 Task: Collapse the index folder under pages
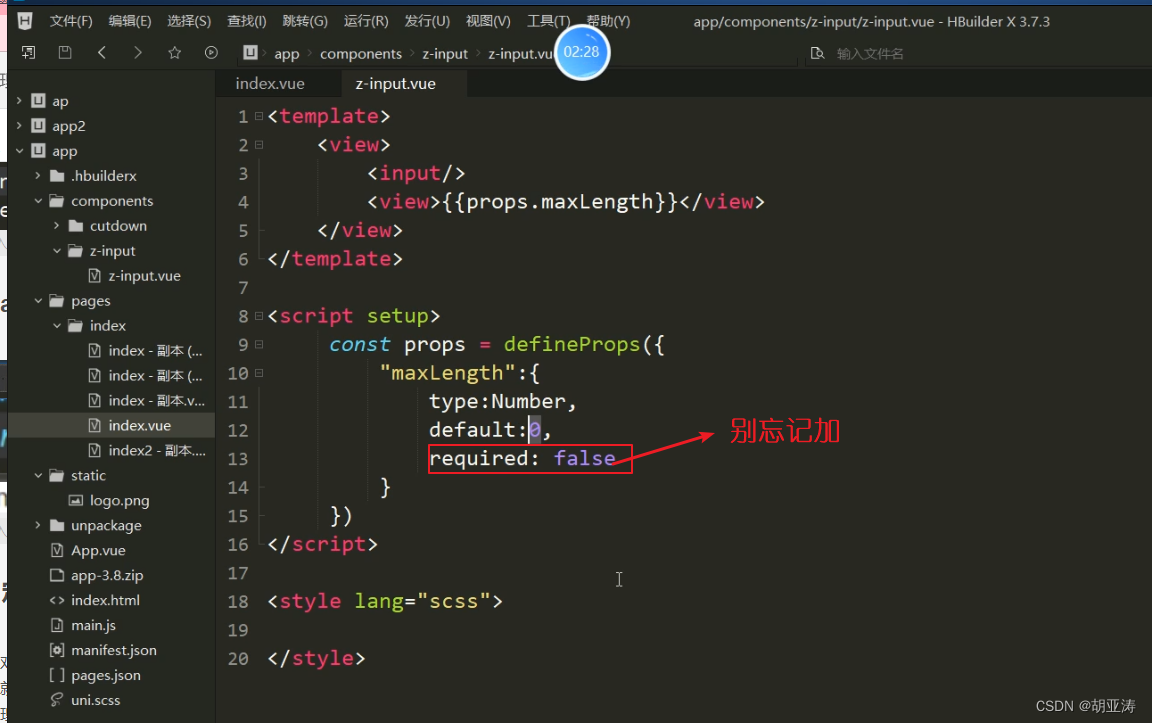pos(57,325)
